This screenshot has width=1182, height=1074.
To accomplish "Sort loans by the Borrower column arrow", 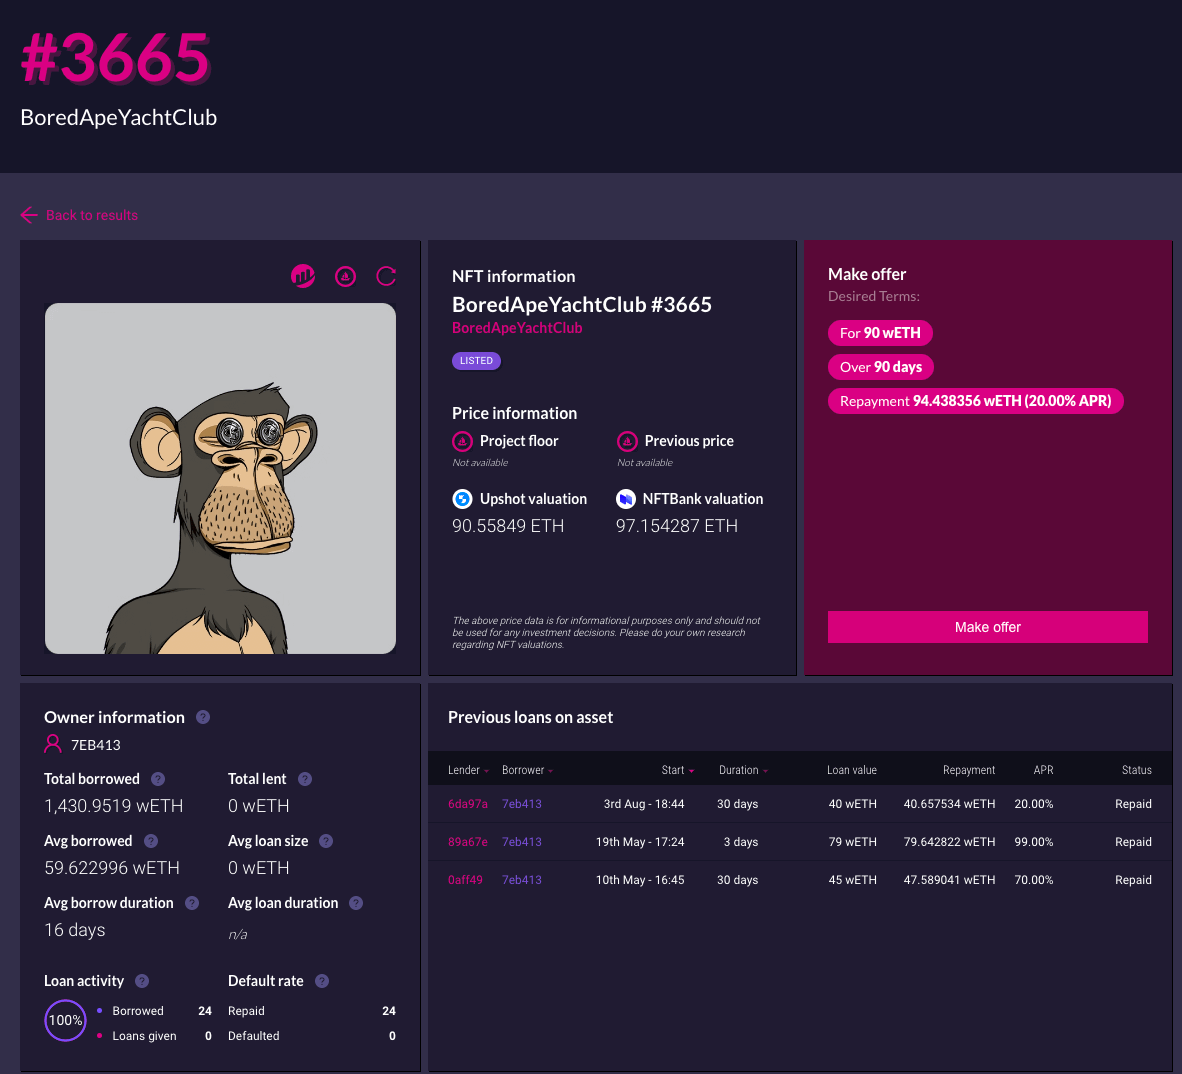I will [551, 771].
